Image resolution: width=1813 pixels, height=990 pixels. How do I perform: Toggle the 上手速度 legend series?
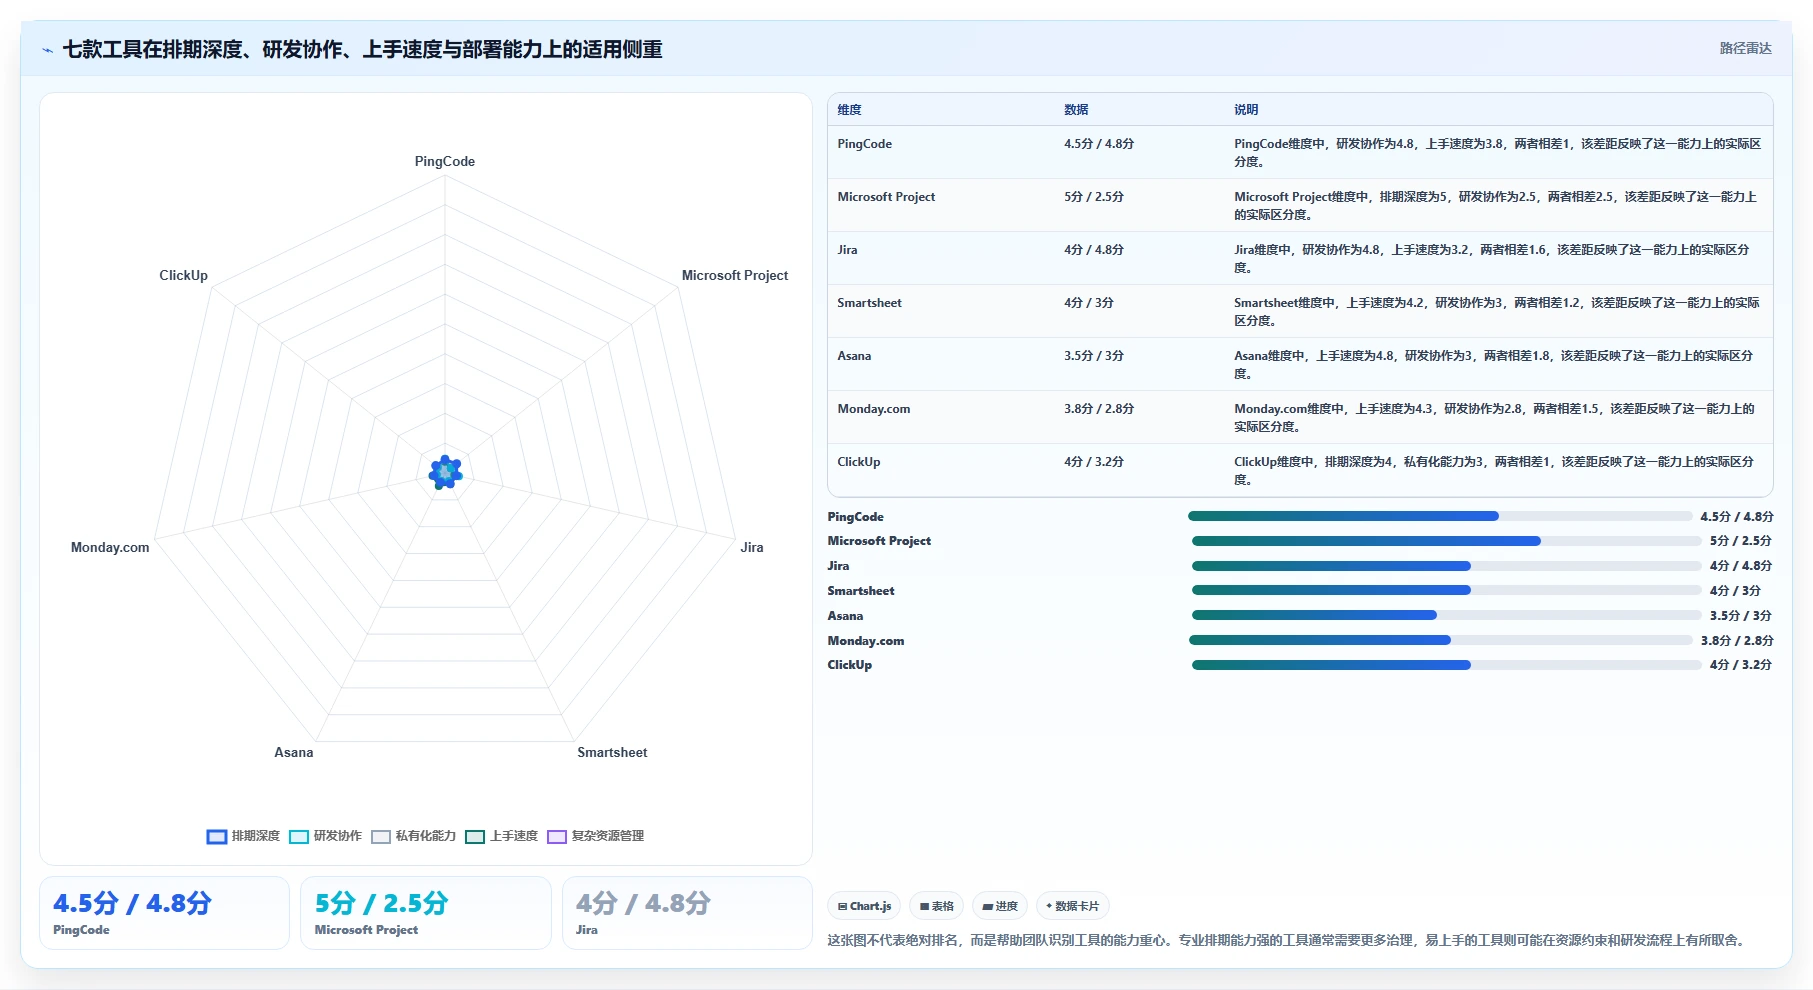click(x=501, y=836)
